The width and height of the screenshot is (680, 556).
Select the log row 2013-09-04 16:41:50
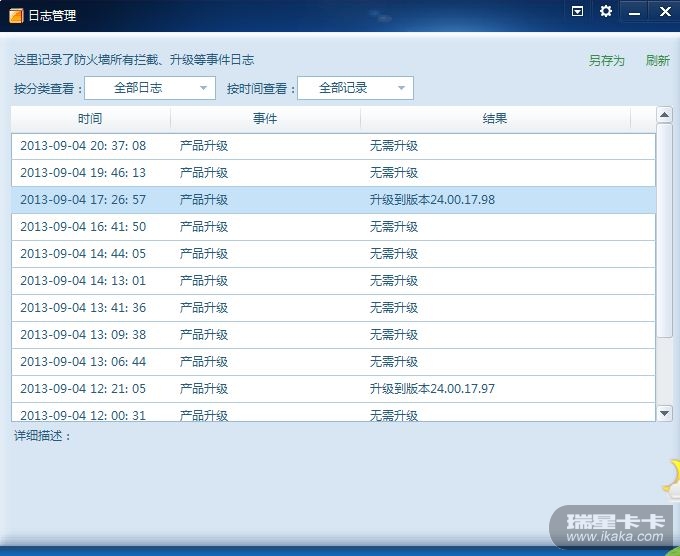[x=333, y=227]
